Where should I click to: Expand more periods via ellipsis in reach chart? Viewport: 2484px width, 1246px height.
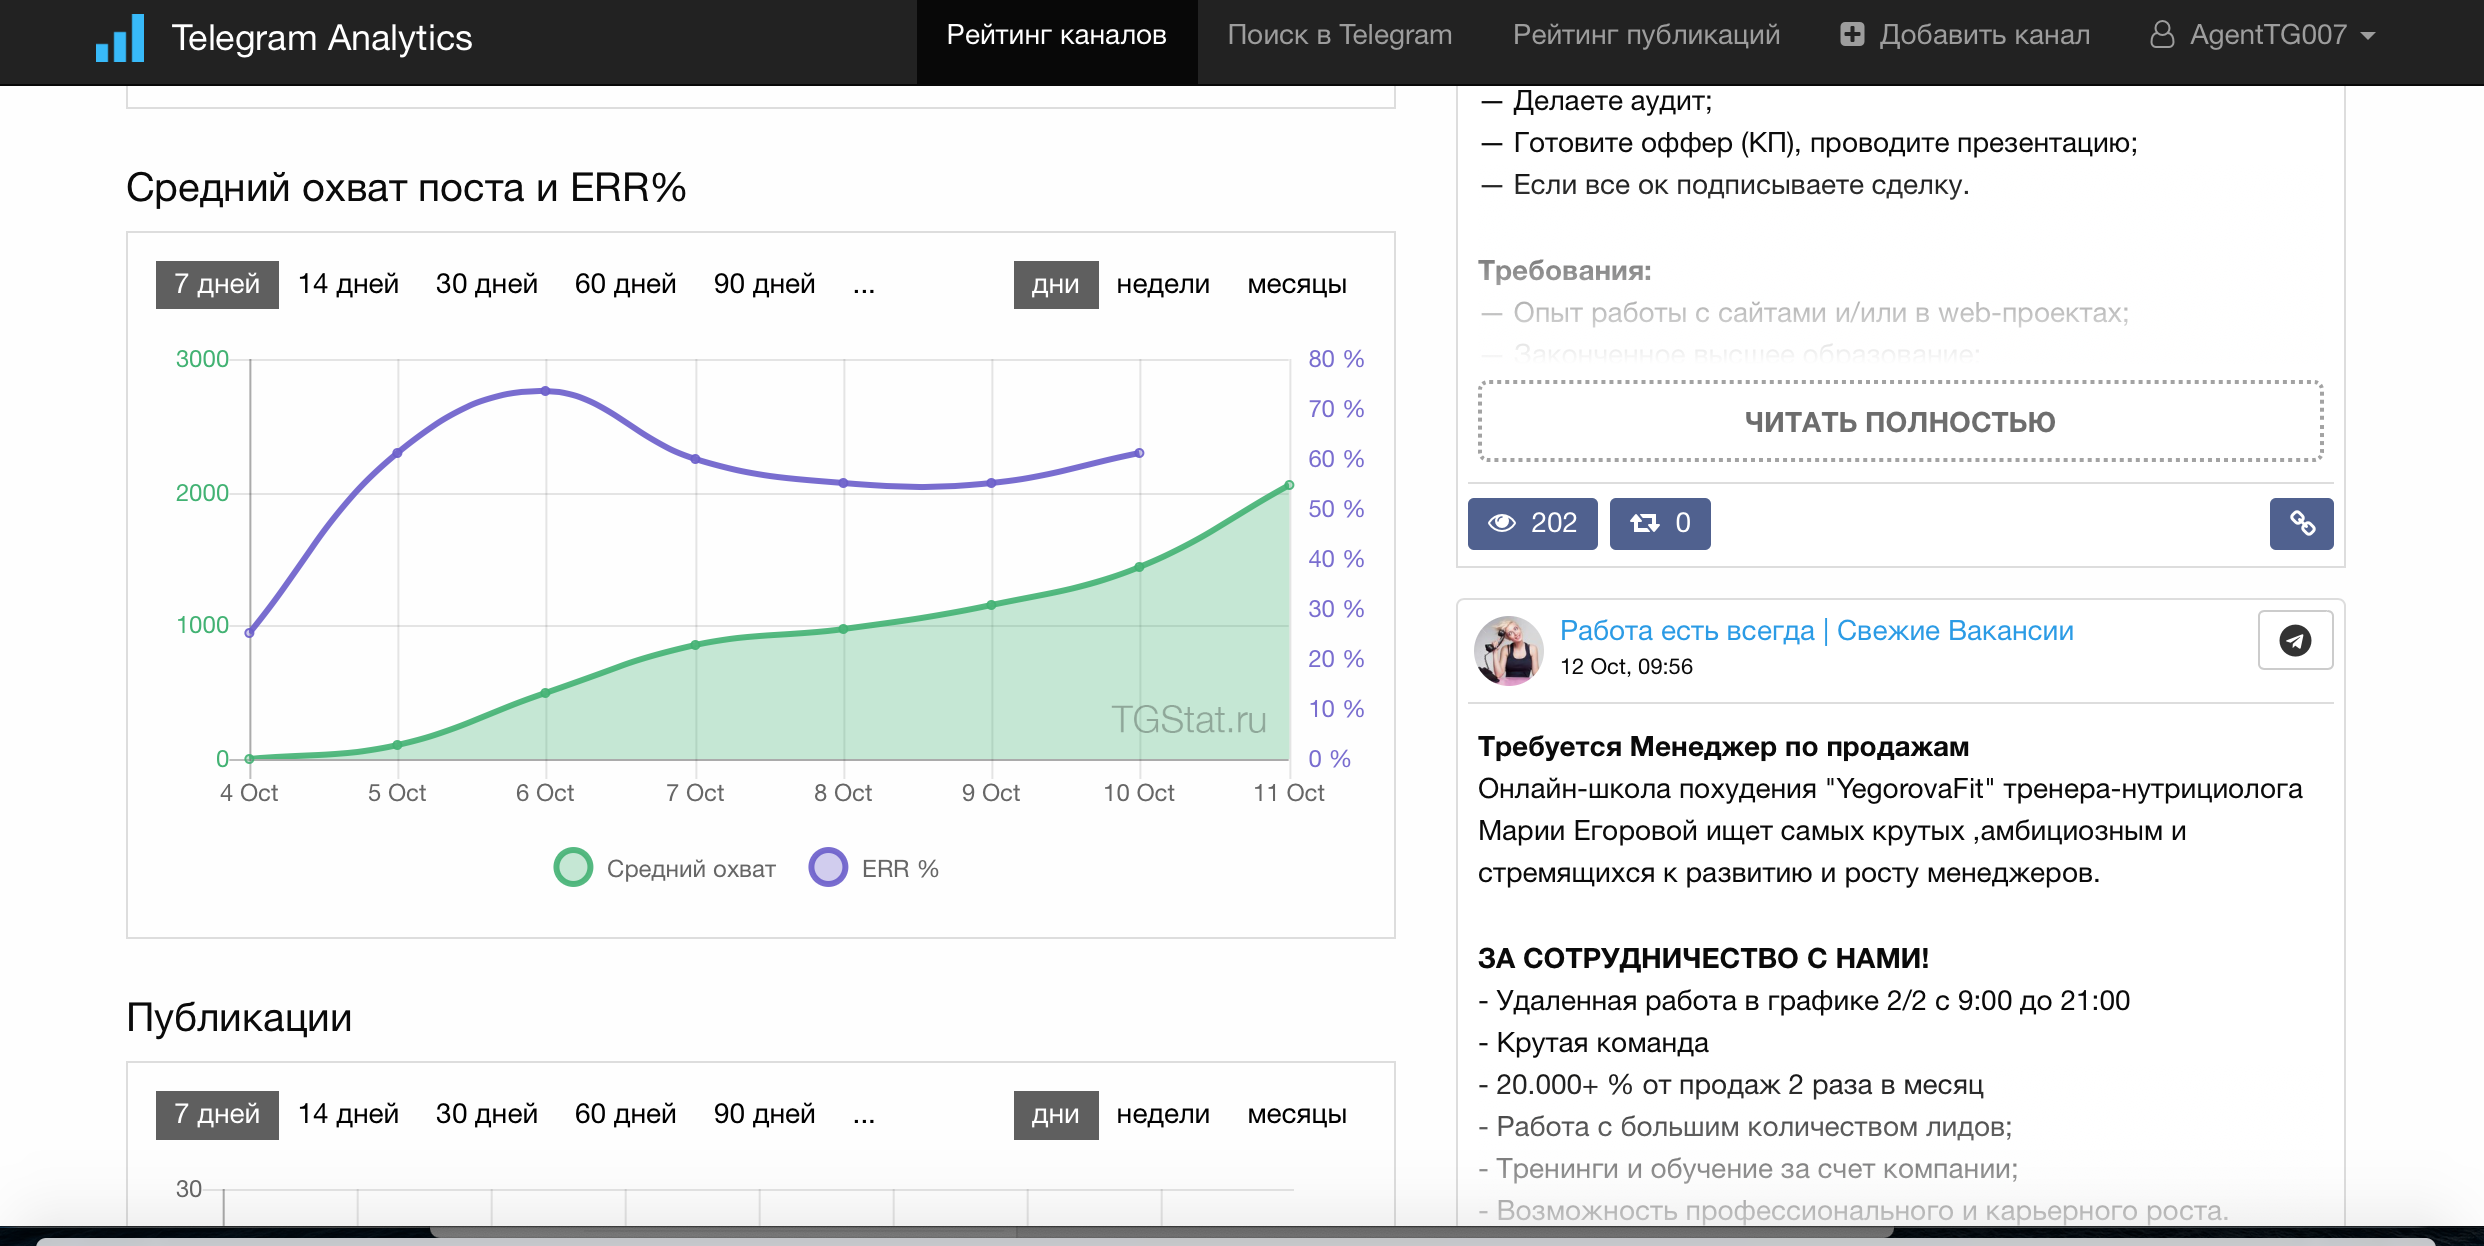point(864,285)
